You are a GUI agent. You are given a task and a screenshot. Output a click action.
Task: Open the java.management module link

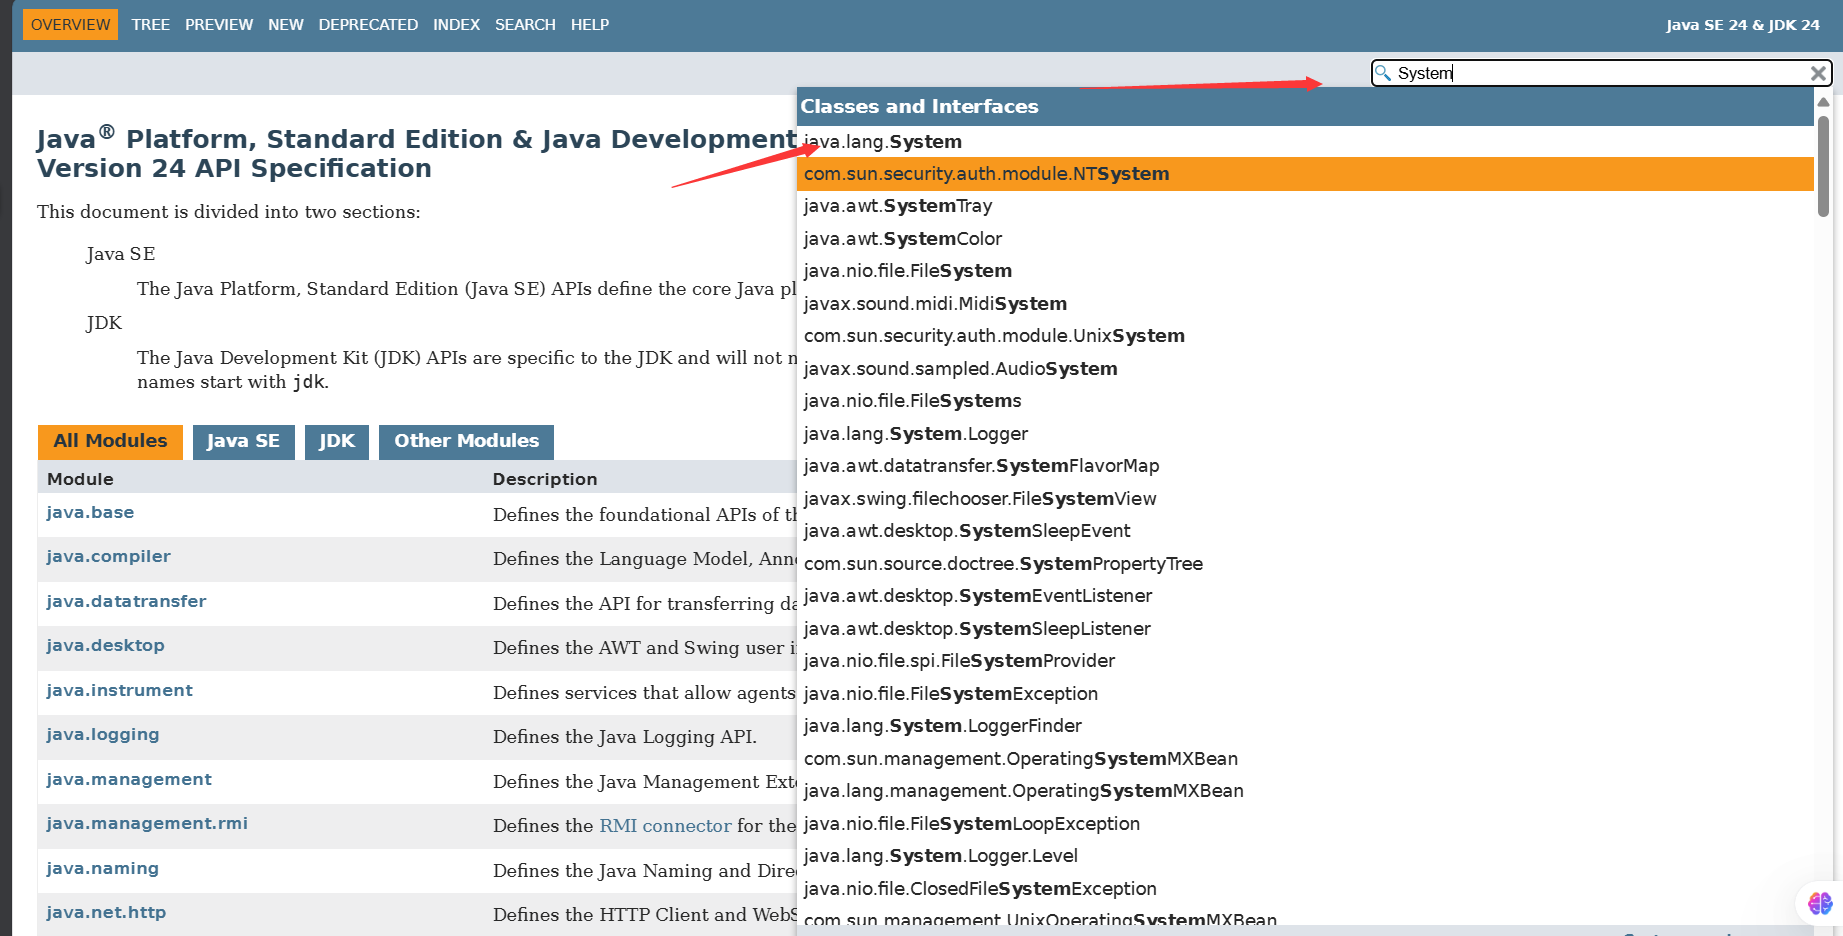point(129,780)
